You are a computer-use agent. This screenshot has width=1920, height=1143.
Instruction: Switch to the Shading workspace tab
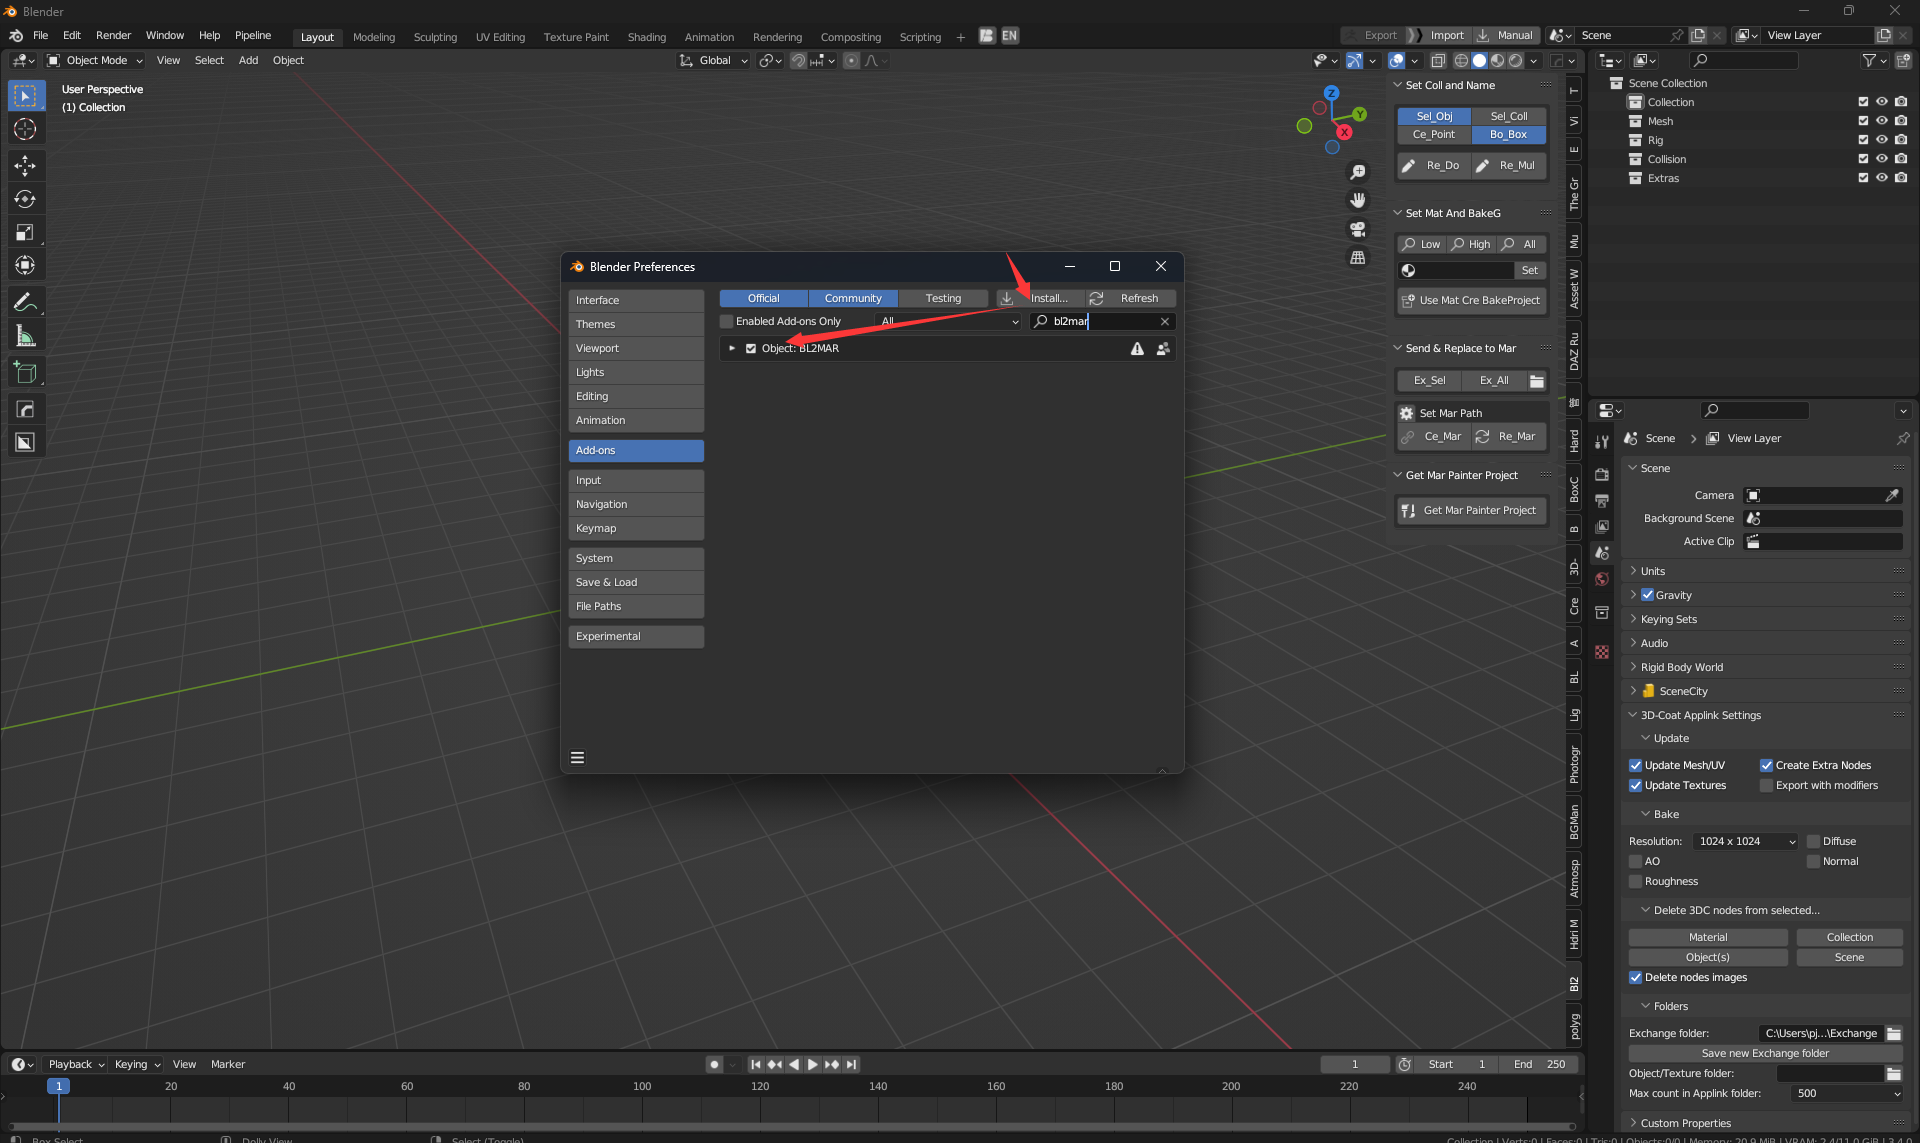(646, 37)
